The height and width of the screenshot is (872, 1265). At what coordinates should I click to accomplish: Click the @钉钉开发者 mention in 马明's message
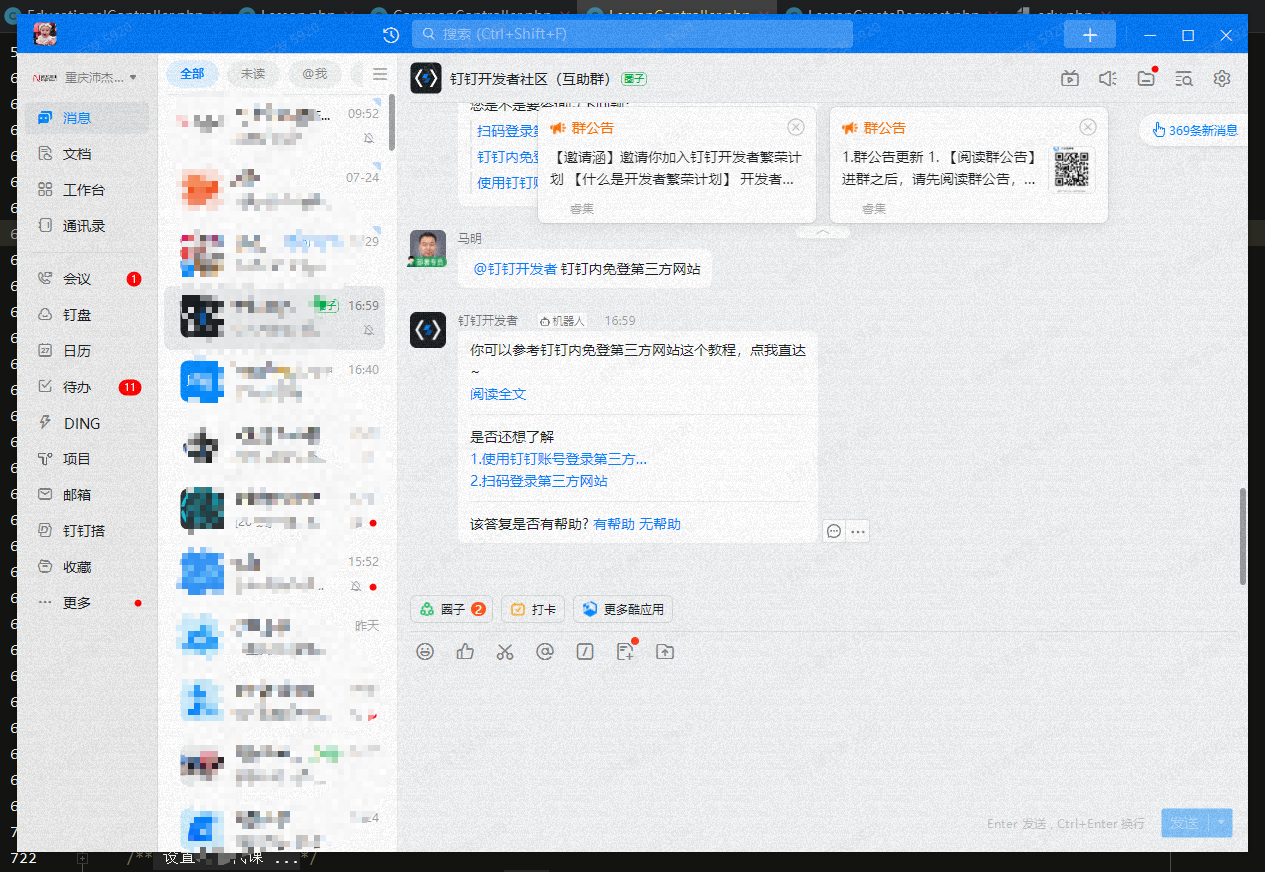pyautogui.click(x=515, y=269)
